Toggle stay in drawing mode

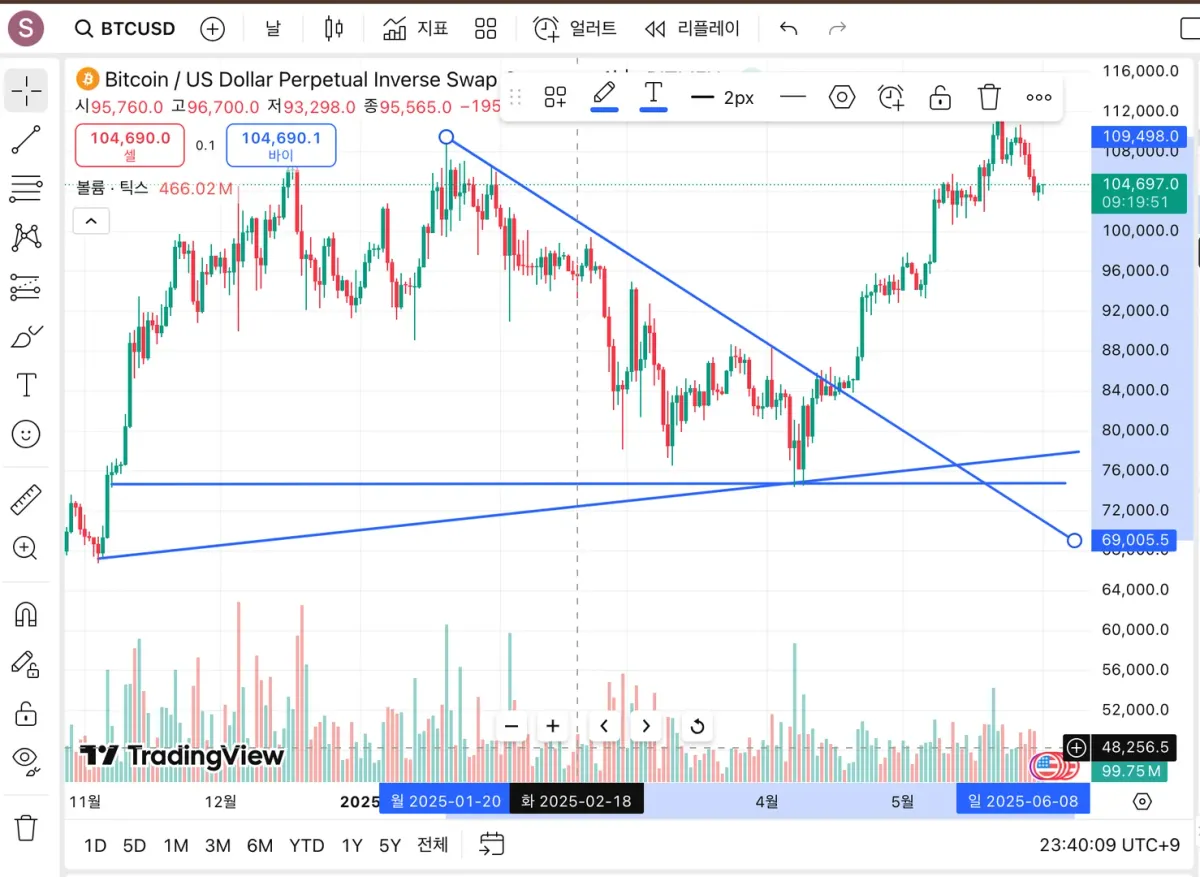[x=26, y=663]
